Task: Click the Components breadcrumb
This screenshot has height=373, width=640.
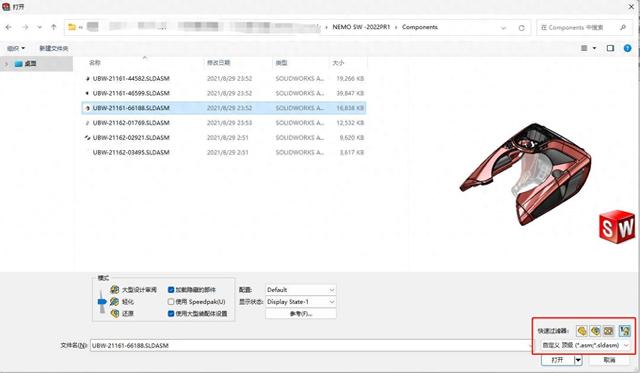Action: pyautogui.click(x=420, y=27)
